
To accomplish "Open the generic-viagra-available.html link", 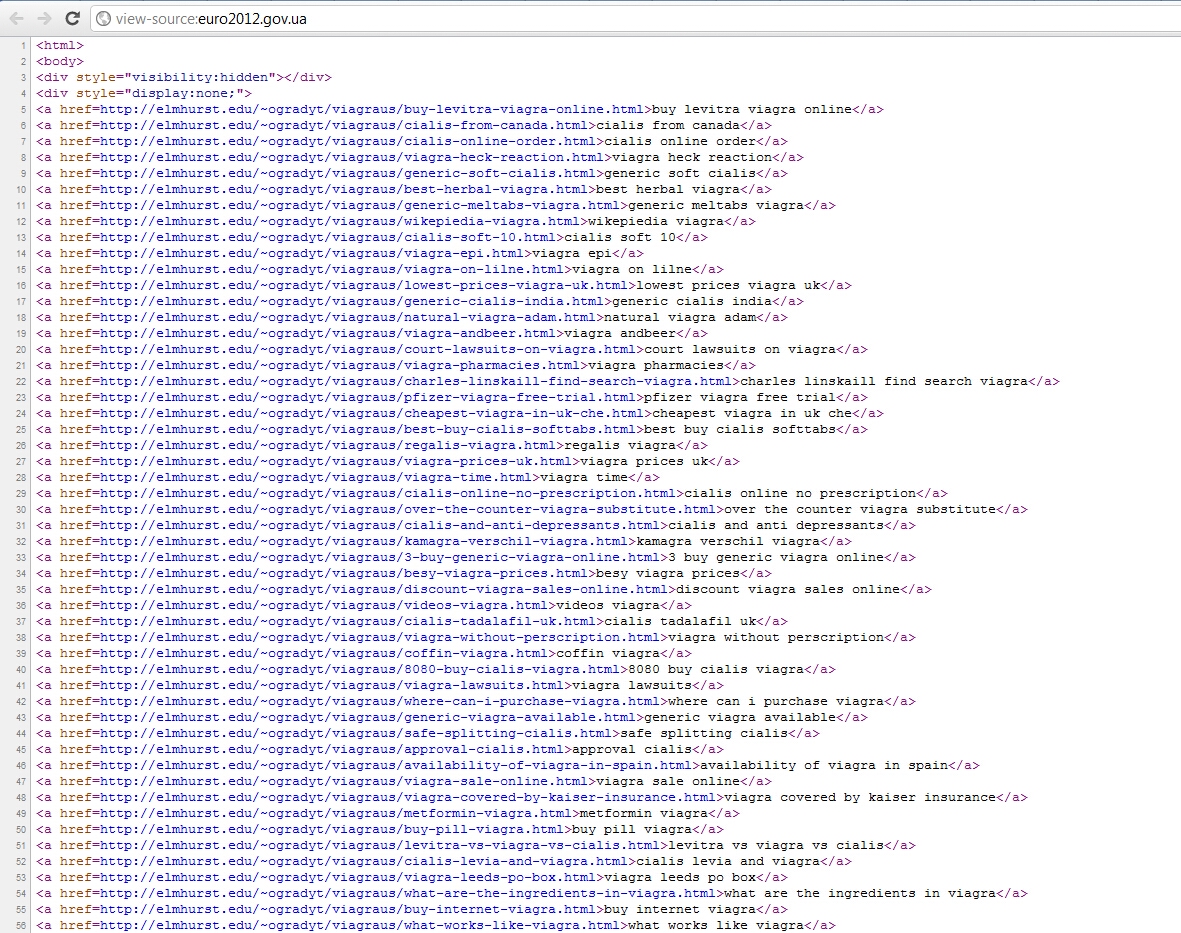I will pyautogui.click(x=368, y=718).
